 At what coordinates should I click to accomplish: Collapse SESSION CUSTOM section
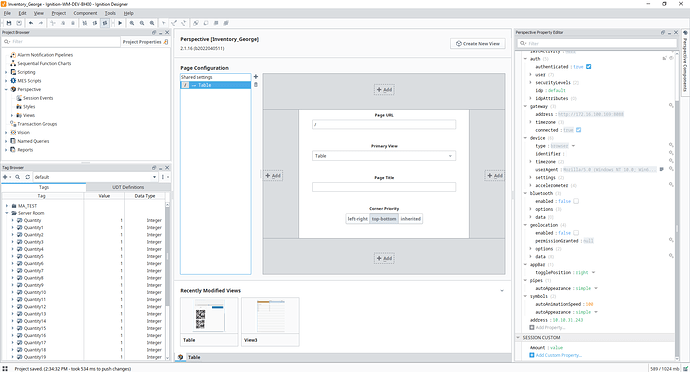click(518, 338)
